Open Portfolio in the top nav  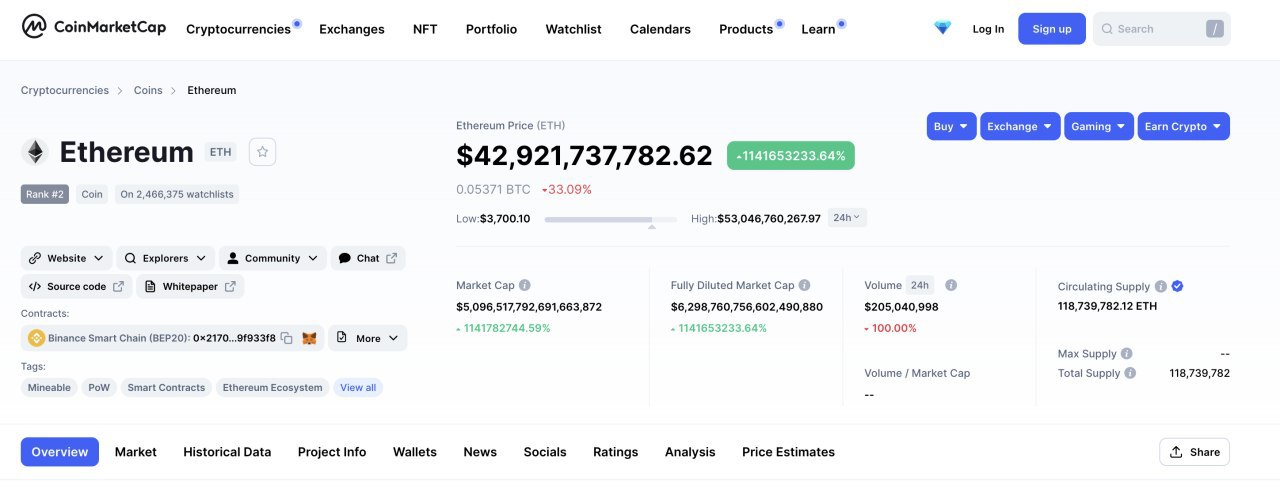pos(491,29)
